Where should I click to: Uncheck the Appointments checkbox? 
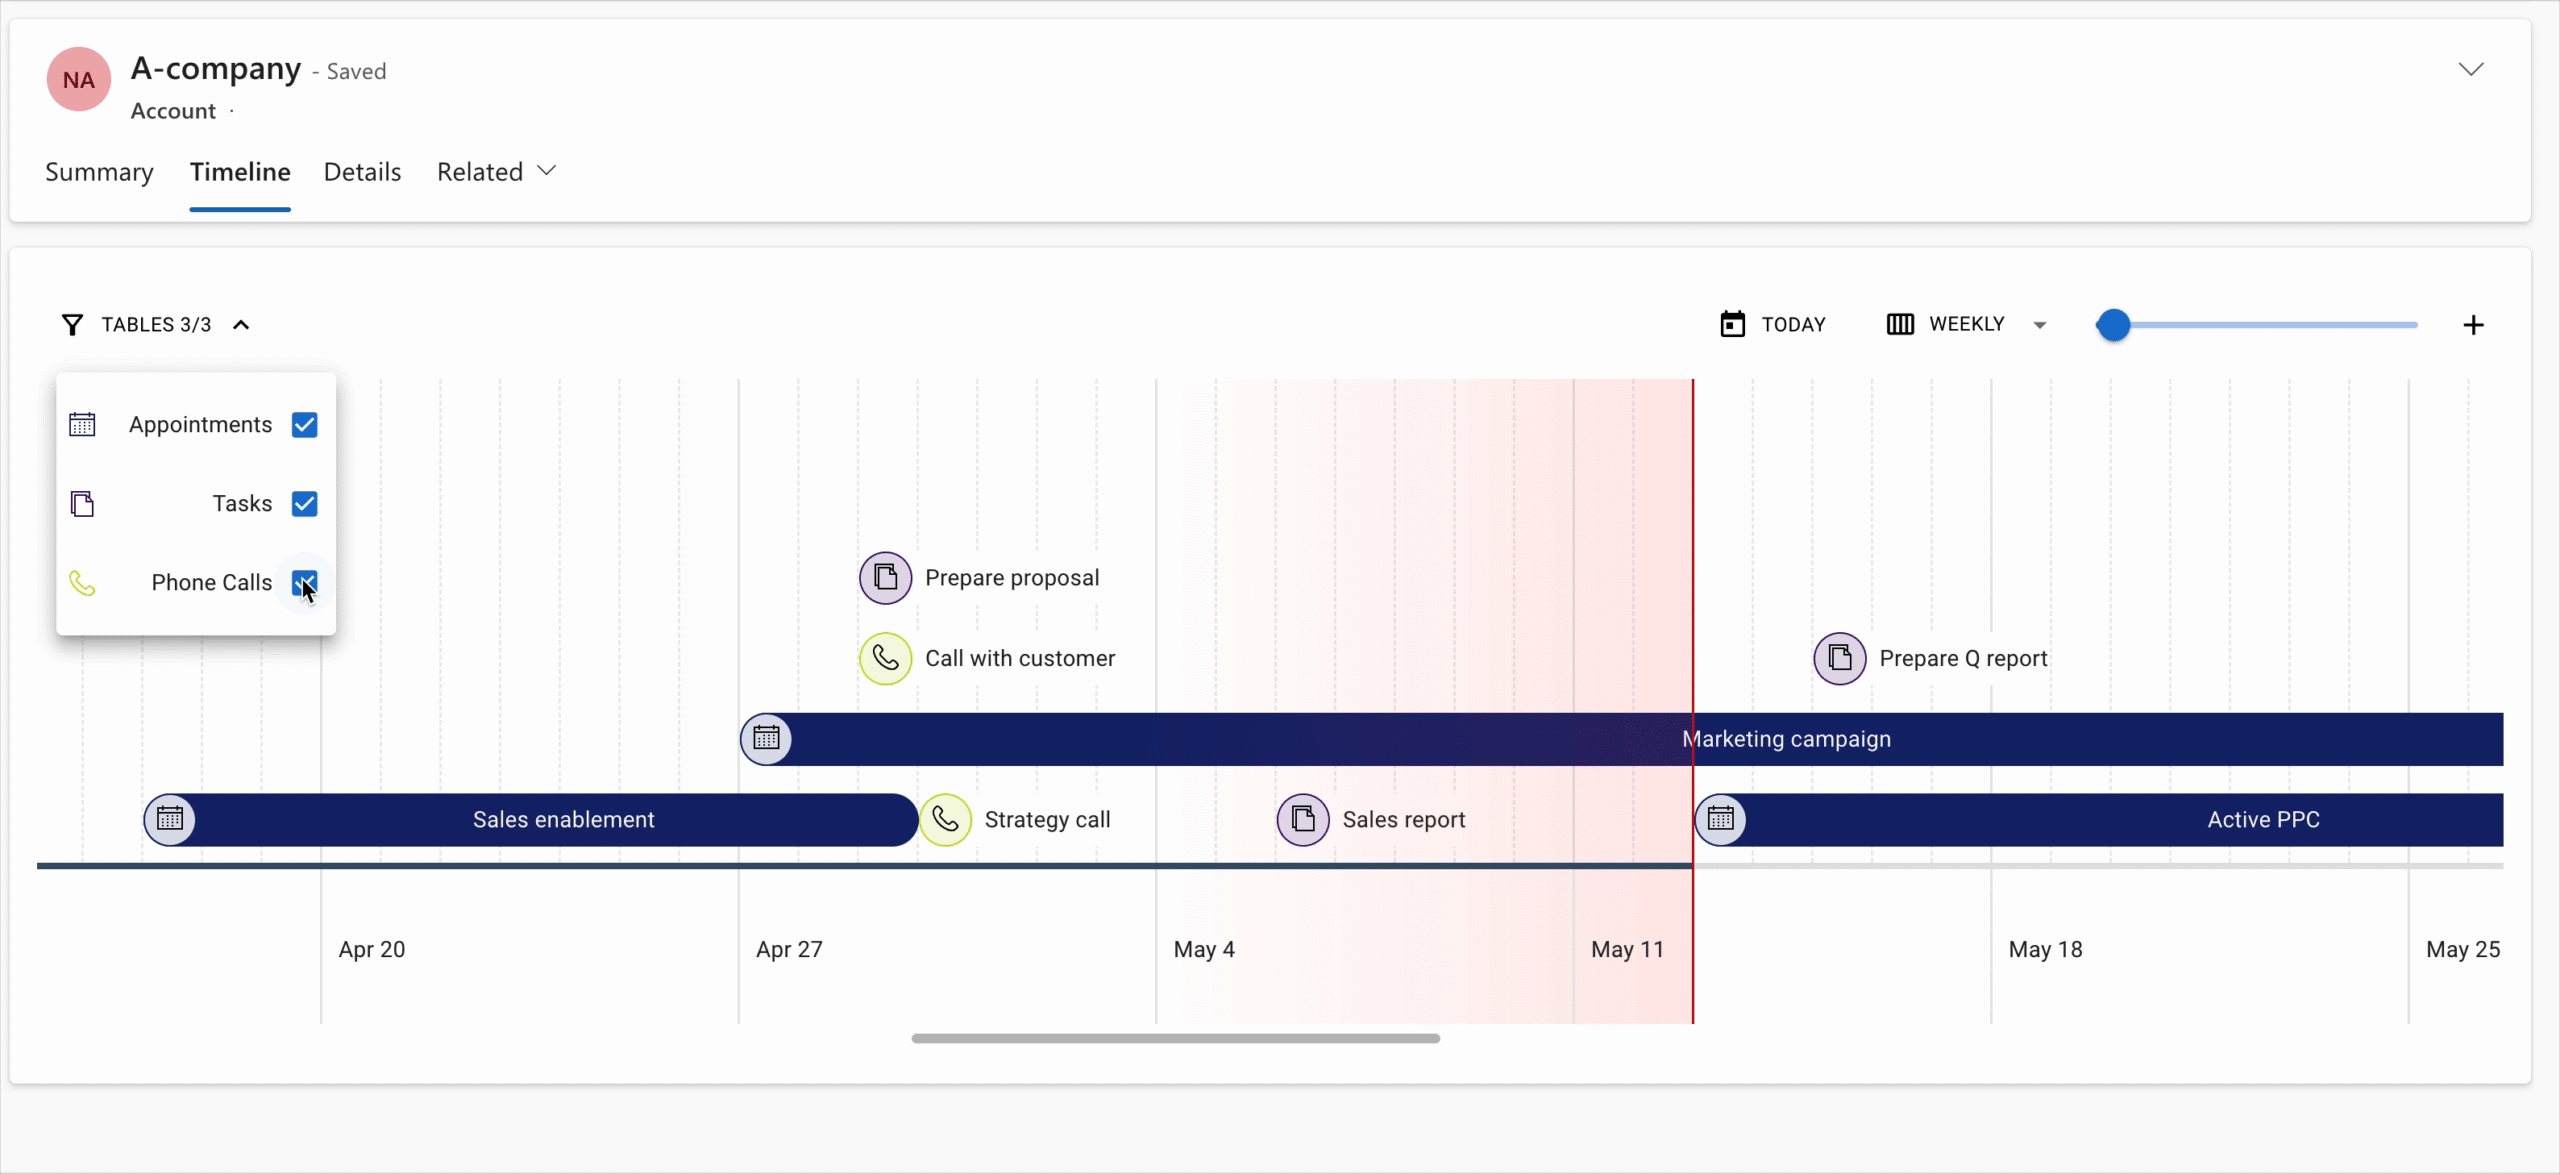click(x=304, y=424)
